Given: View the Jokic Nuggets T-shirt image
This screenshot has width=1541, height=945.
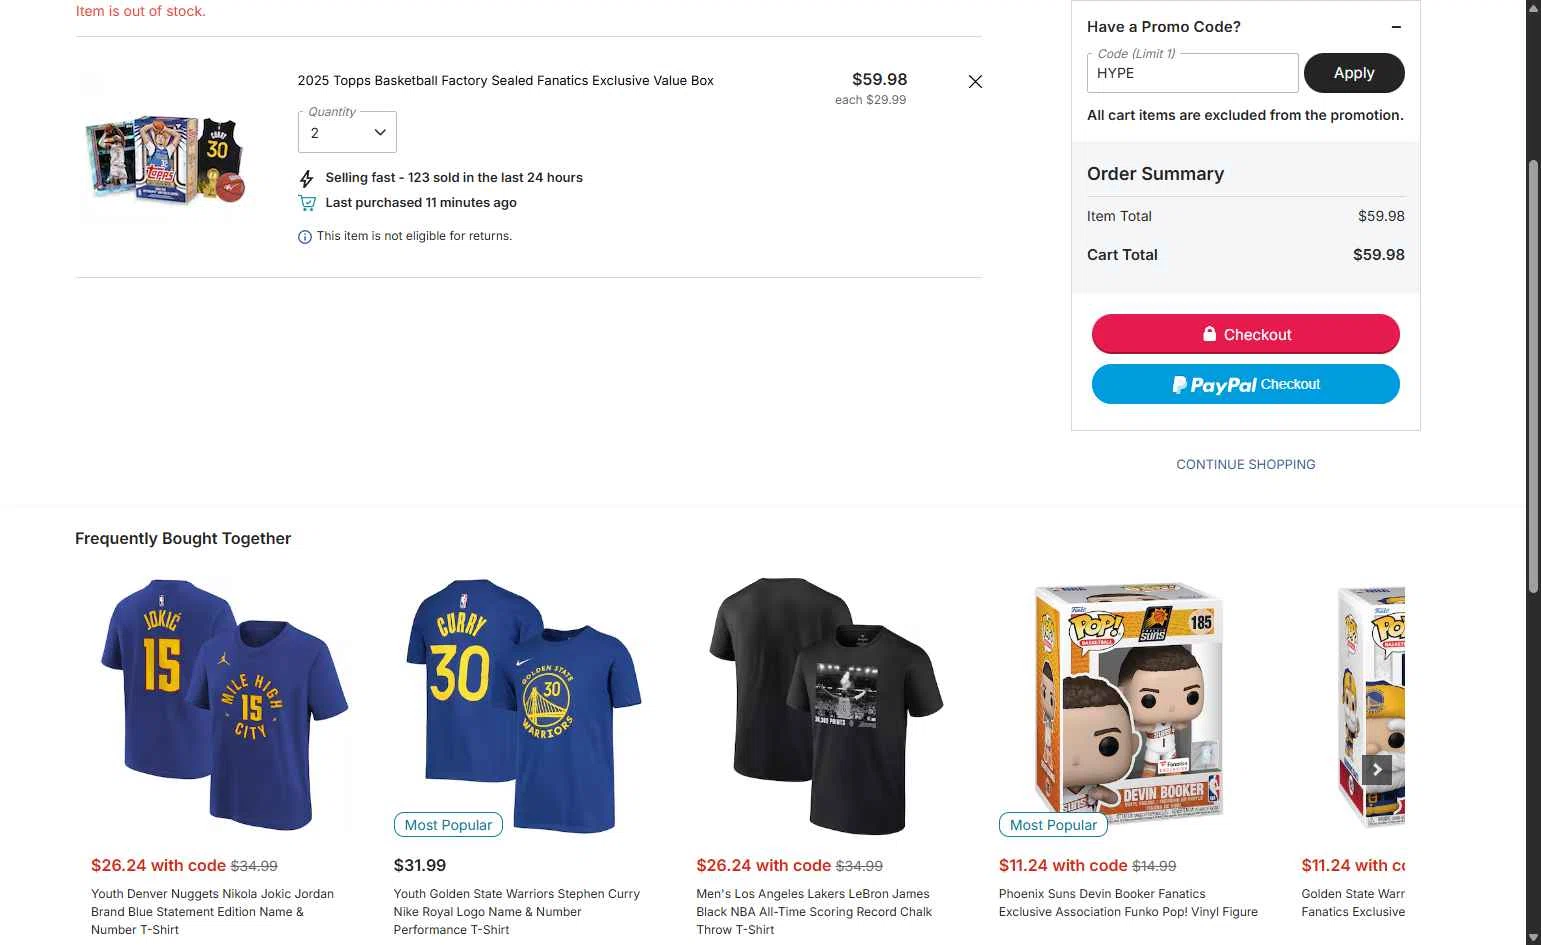Looking at the screenshot, I should tap(224, 704).
